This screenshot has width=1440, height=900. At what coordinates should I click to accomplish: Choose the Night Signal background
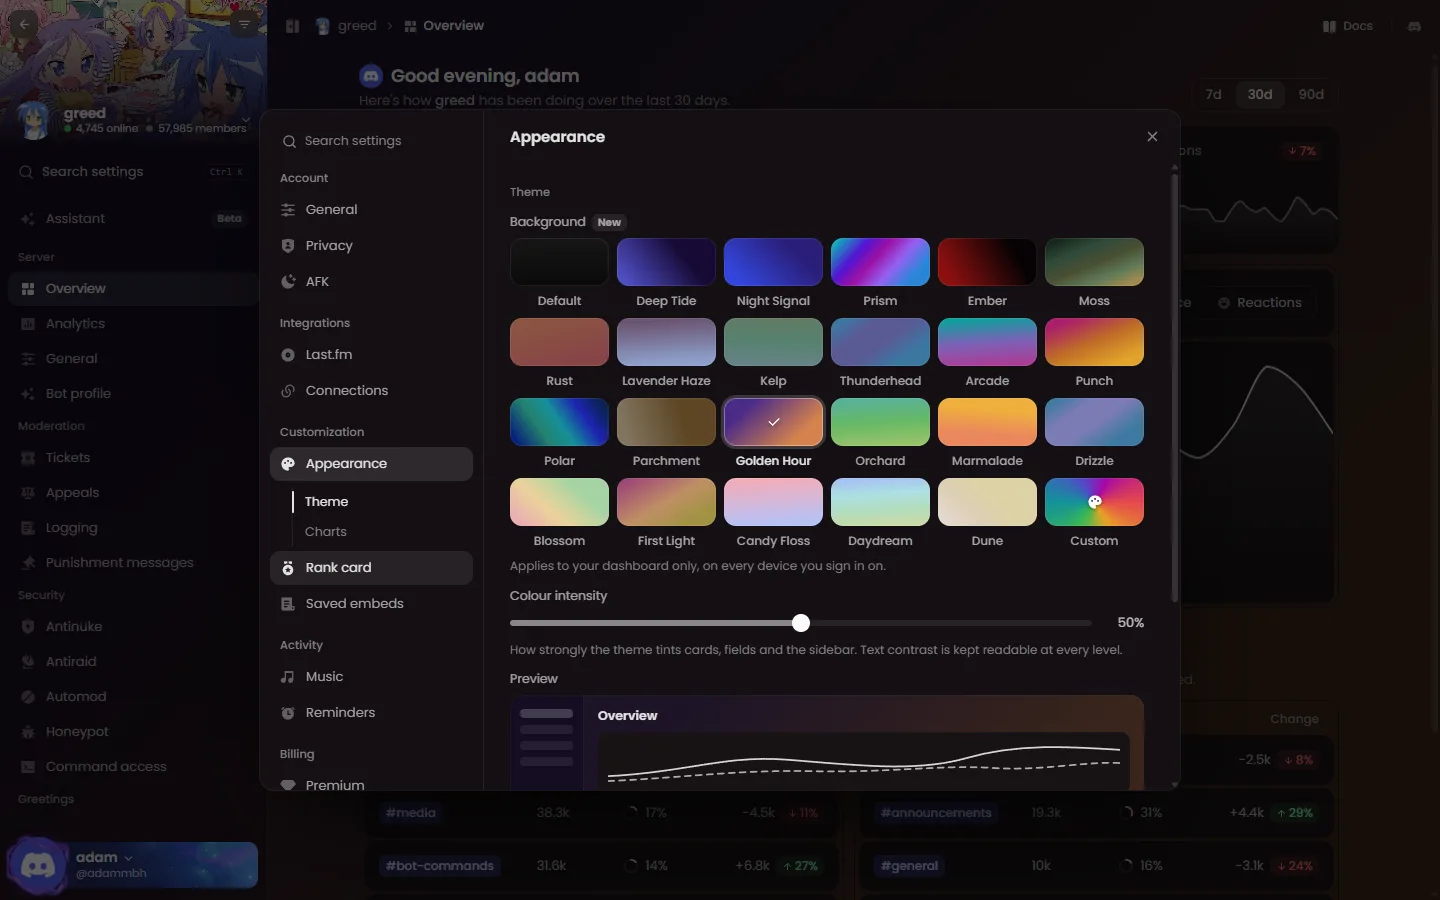point(773,262)
